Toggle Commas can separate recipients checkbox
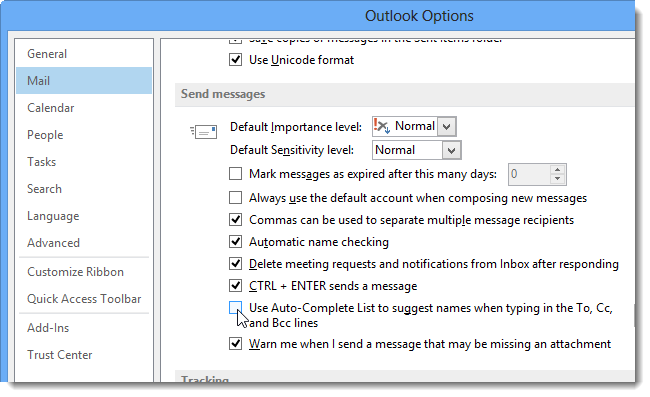Screen dimensions: 650x397 coord(235,220)
